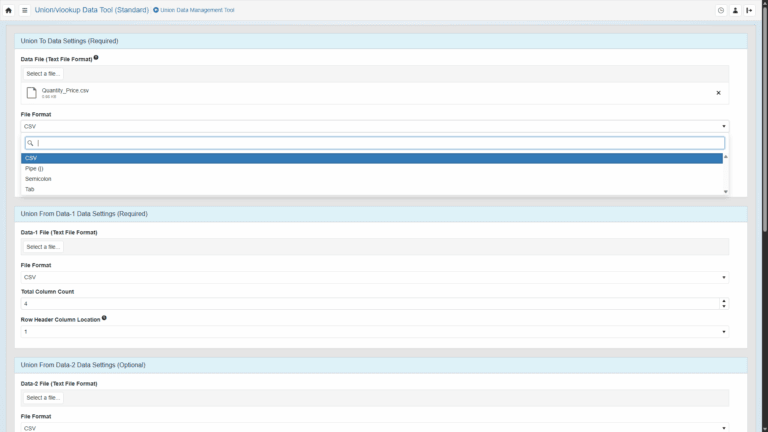Open the Union Data Management Tool link
Image resolution: width=768 pixels, height=432 pixels.
pos(197,10)
